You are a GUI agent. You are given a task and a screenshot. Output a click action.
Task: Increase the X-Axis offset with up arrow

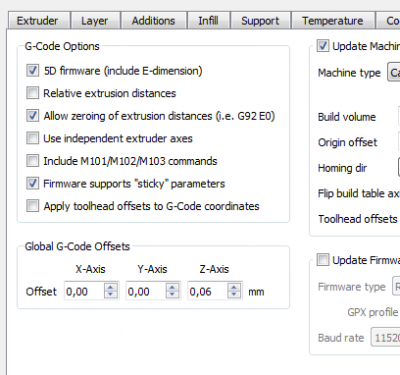pos(111,288)
